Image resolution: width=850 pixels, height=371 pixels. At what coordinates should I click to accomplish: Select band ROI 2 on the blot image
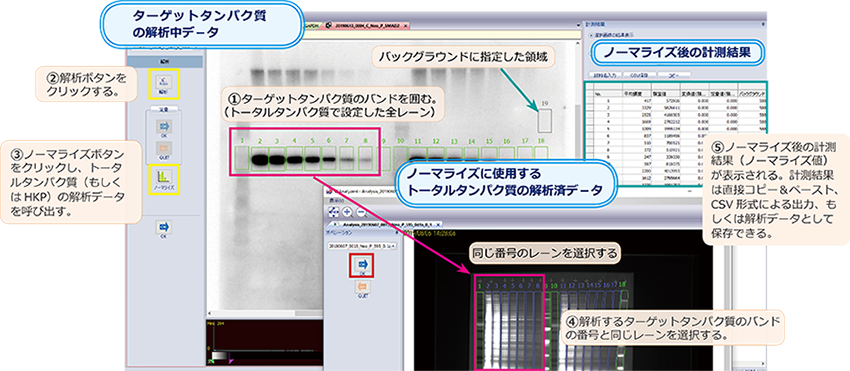[260, 159]
